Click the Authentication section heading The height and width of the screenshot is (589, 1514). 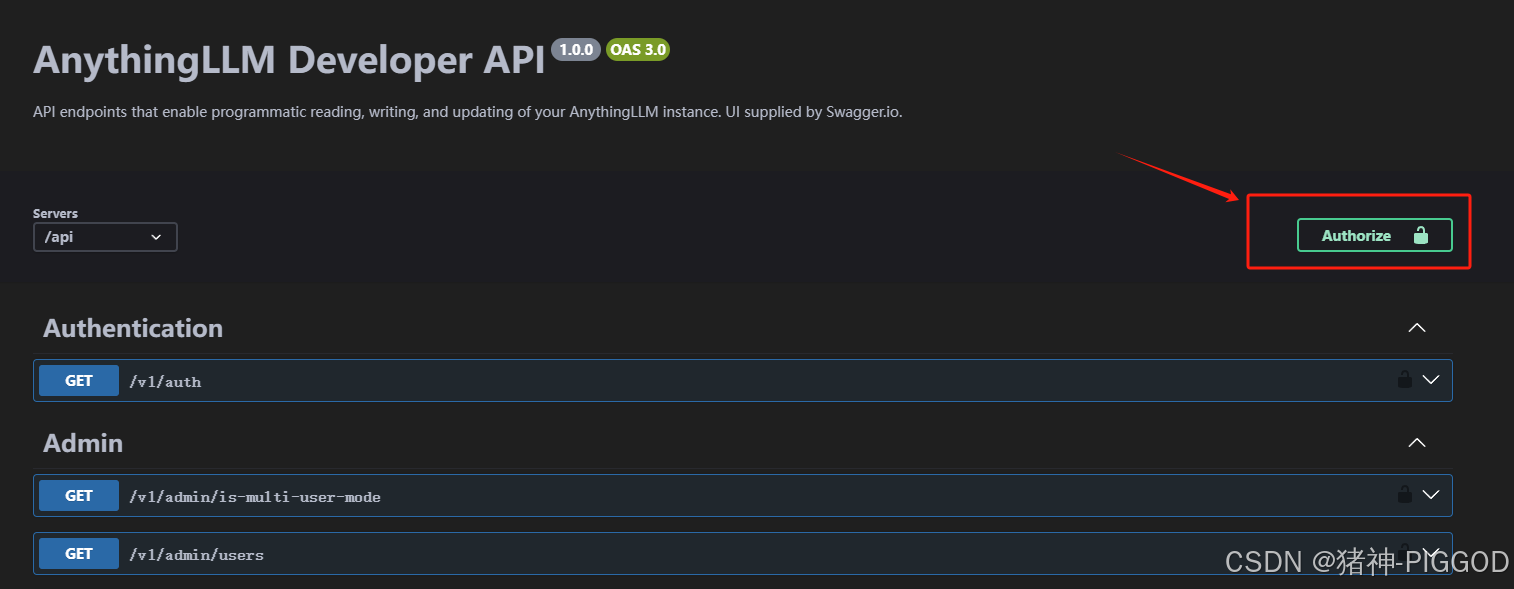pyautogui.click(x=133, y=328)
